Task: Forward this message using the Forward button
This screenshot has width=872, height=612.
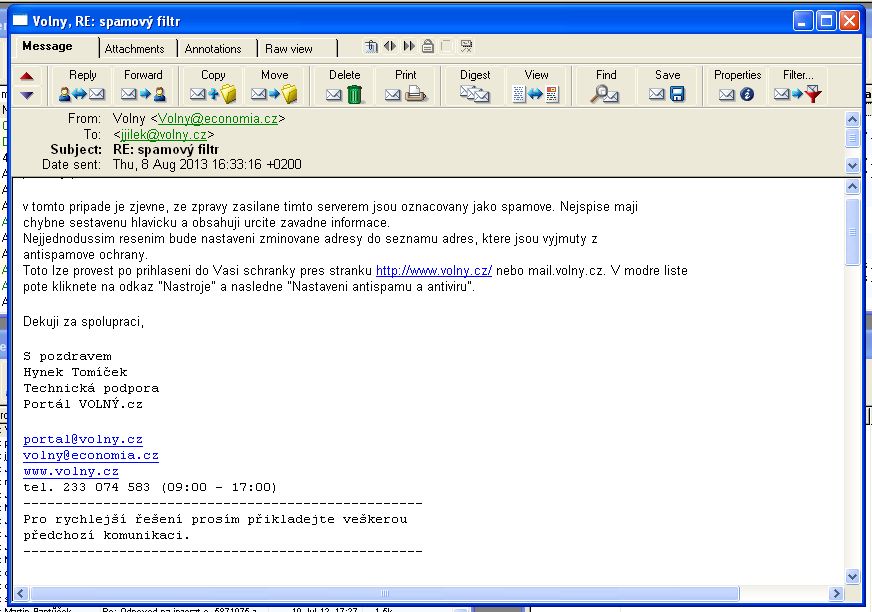Action: tap(143, 86)
